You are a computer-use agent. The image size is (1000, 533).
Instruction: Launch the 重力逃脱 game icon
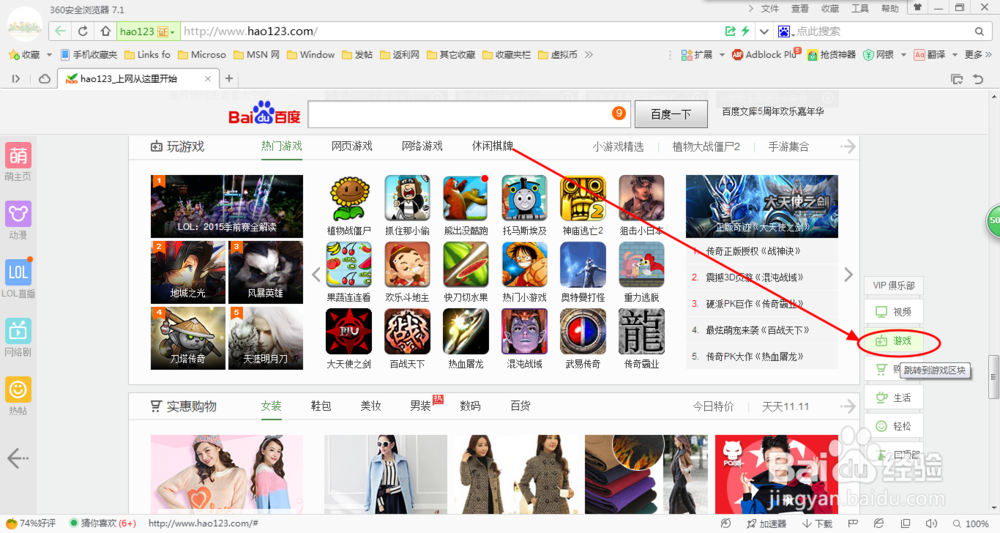tap(642, 265)
